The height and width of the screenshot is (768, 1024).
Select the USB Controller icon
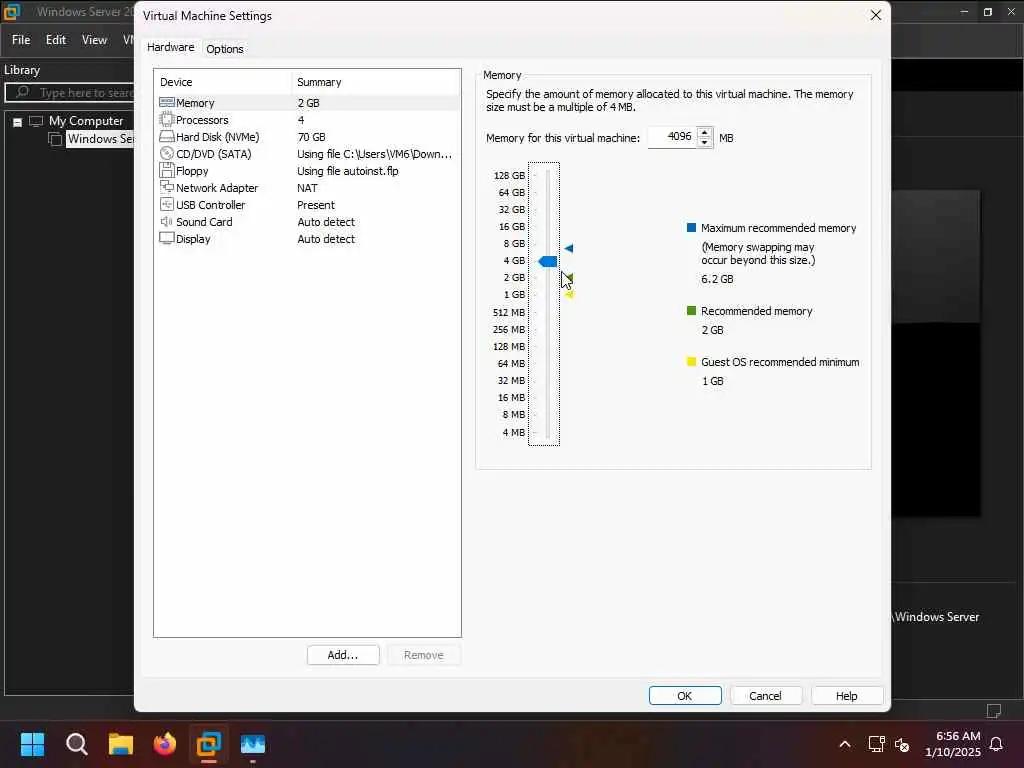coord(167,204)
